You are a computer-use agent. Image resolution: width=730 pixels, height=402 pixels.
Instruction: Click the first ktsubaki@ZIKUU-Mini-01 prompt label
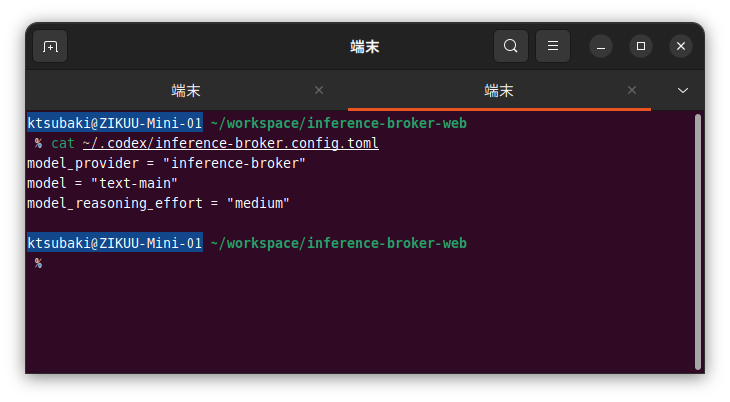point(115,123)
